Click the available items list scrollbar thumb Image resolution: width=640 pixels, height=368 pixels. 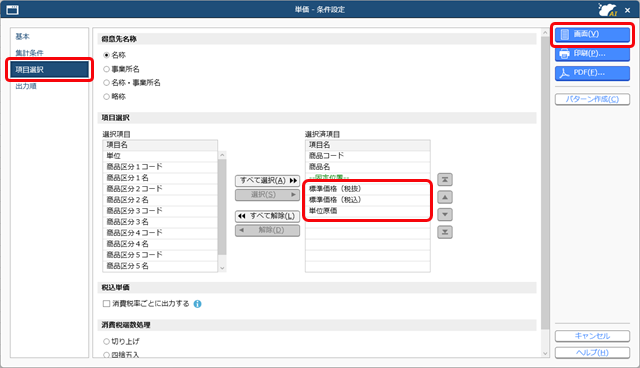pyautogui.click(x=222, y=207)
